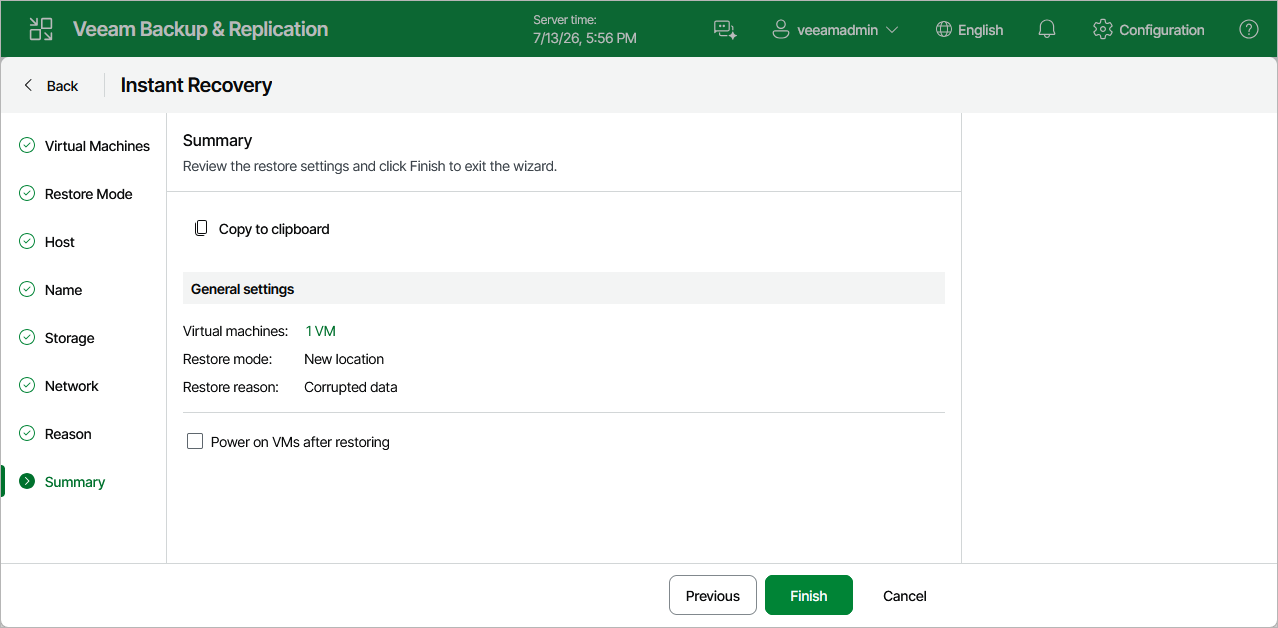Click the Reason step checkmark icon
This screenshot has width=1278, height=628.
[27, 434]
